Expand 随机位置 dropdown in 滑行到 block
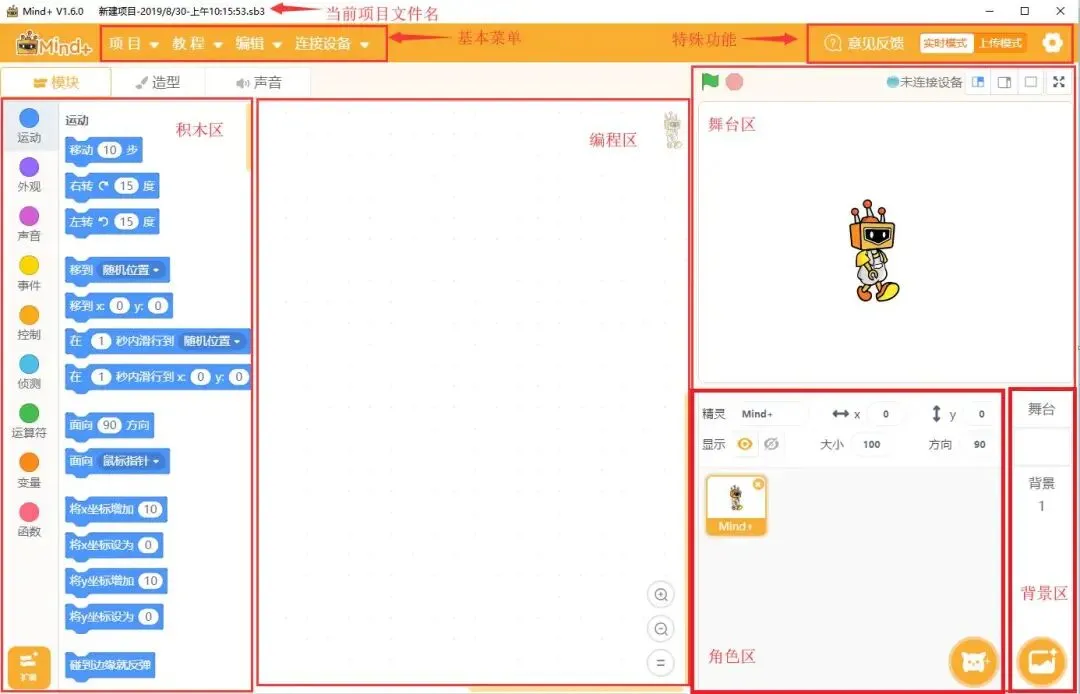The image size is (1080, 694). point(211,341)
